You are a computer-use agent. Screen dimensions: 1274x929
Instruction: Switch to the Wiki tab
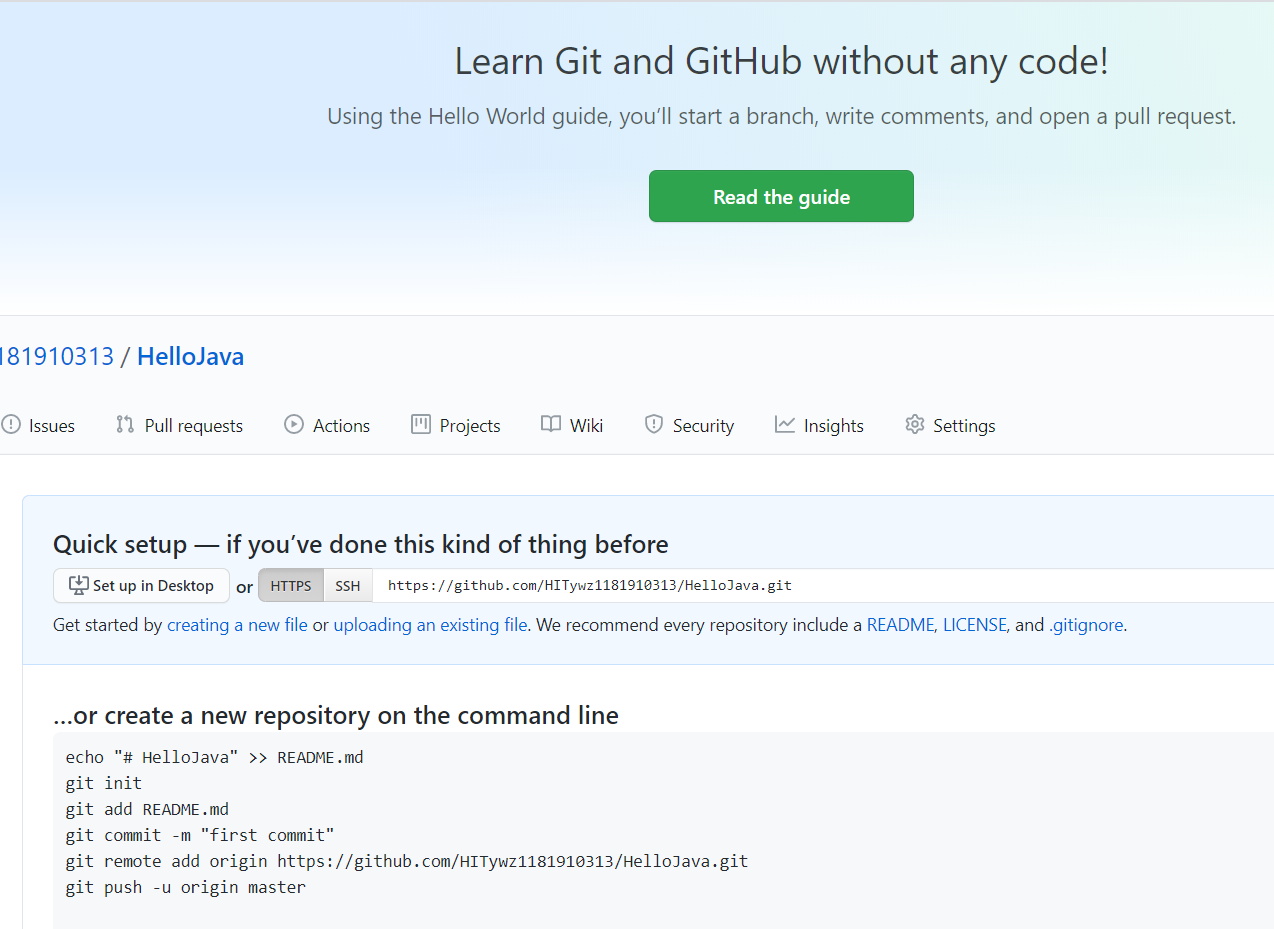[572, 425]
